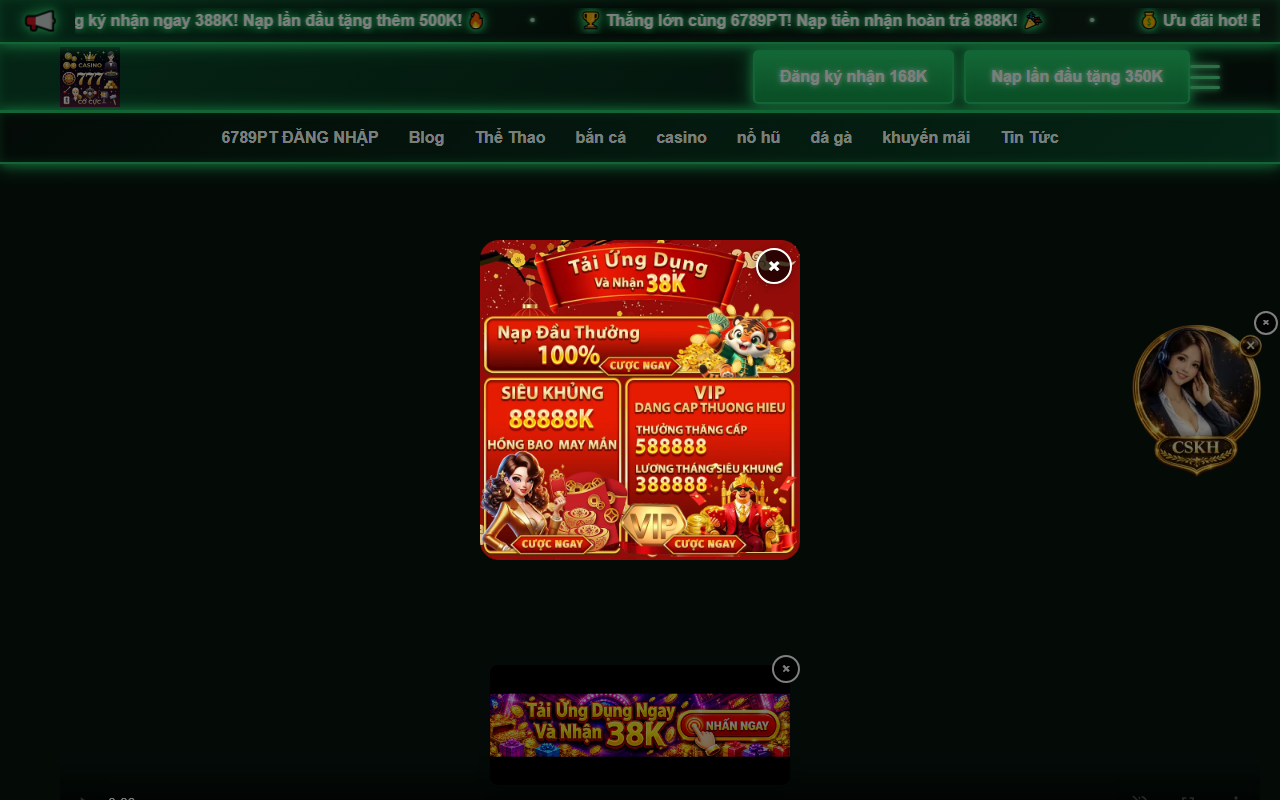Open khuyến mãi promotions page
Screen dimensions: 1280x800
(926, 138)
